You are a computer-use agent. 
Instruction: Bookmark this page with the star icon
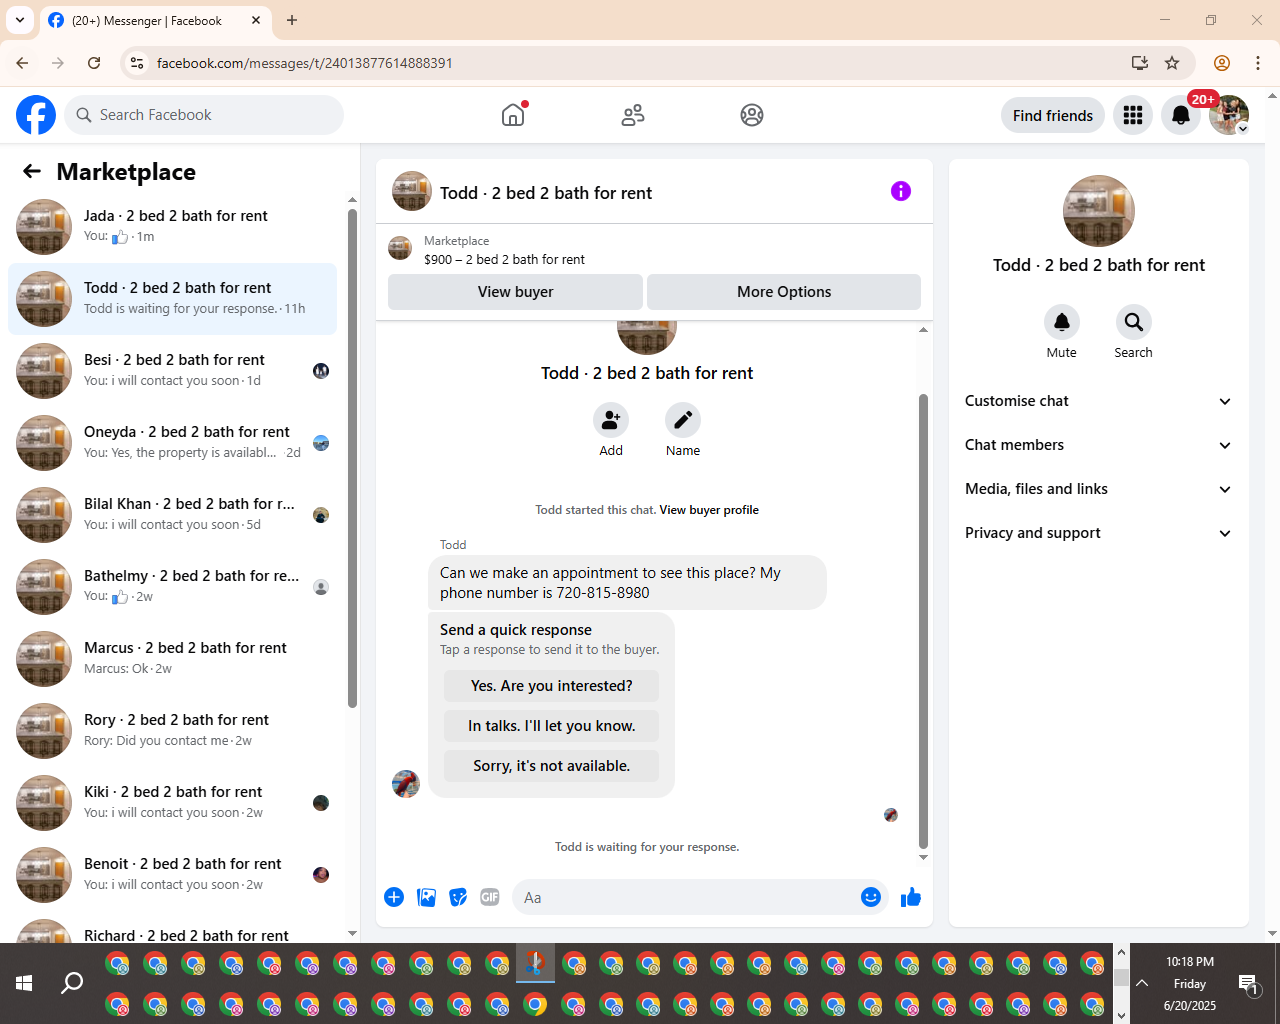point(1172,63)
